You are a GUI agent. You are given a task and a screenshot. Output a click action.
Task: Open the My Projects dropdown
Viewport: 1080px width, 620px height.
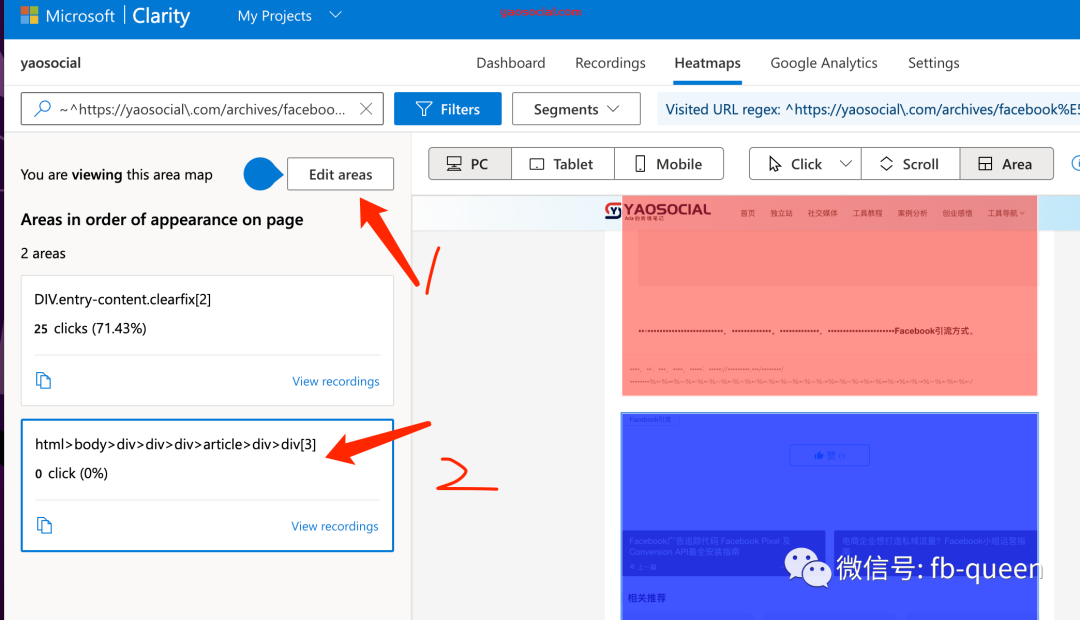289,15
